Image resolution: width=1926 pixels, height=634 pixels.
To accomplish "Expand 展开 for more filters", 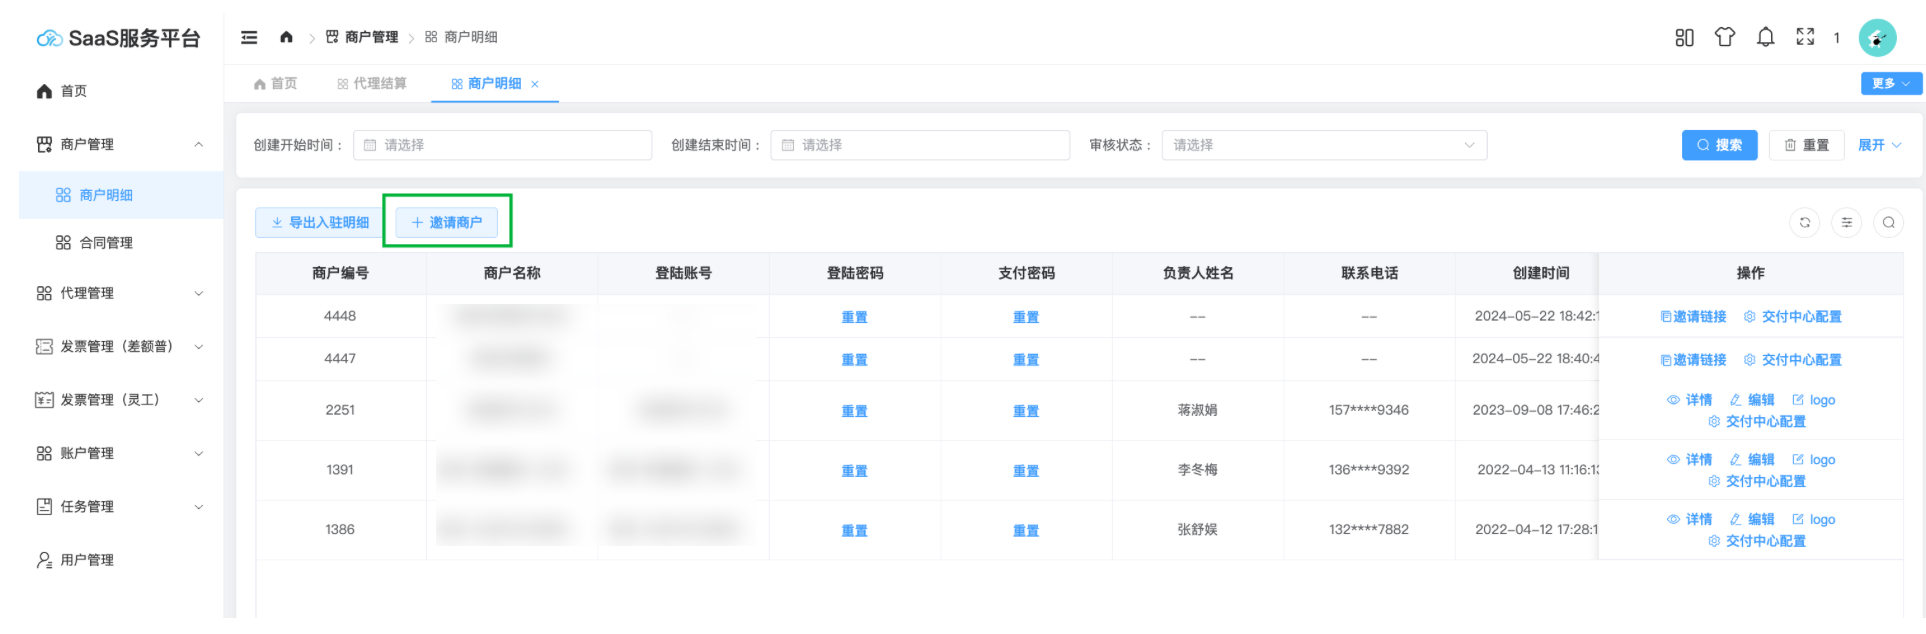I will coord(1879,145).
